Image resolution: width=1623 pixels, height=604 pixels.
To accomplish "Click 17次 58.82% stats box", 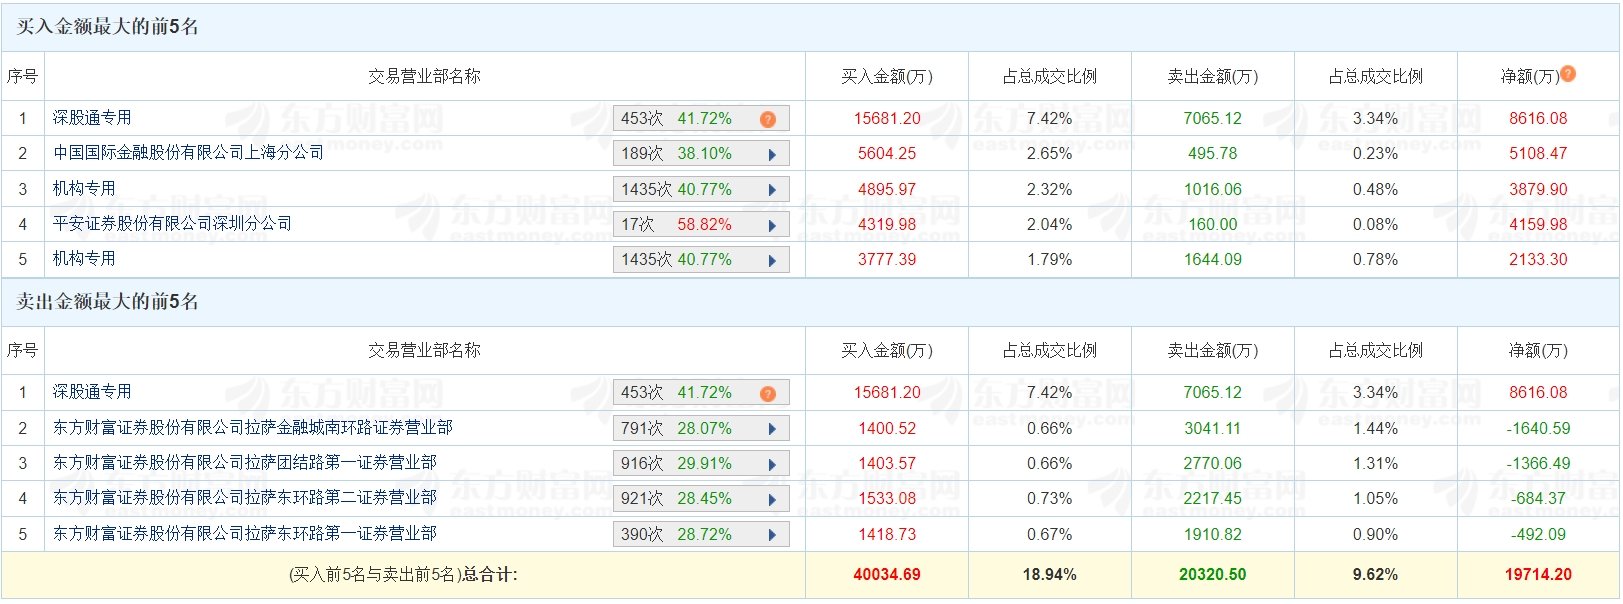I will pyautogui.click(x=701, y=225).
